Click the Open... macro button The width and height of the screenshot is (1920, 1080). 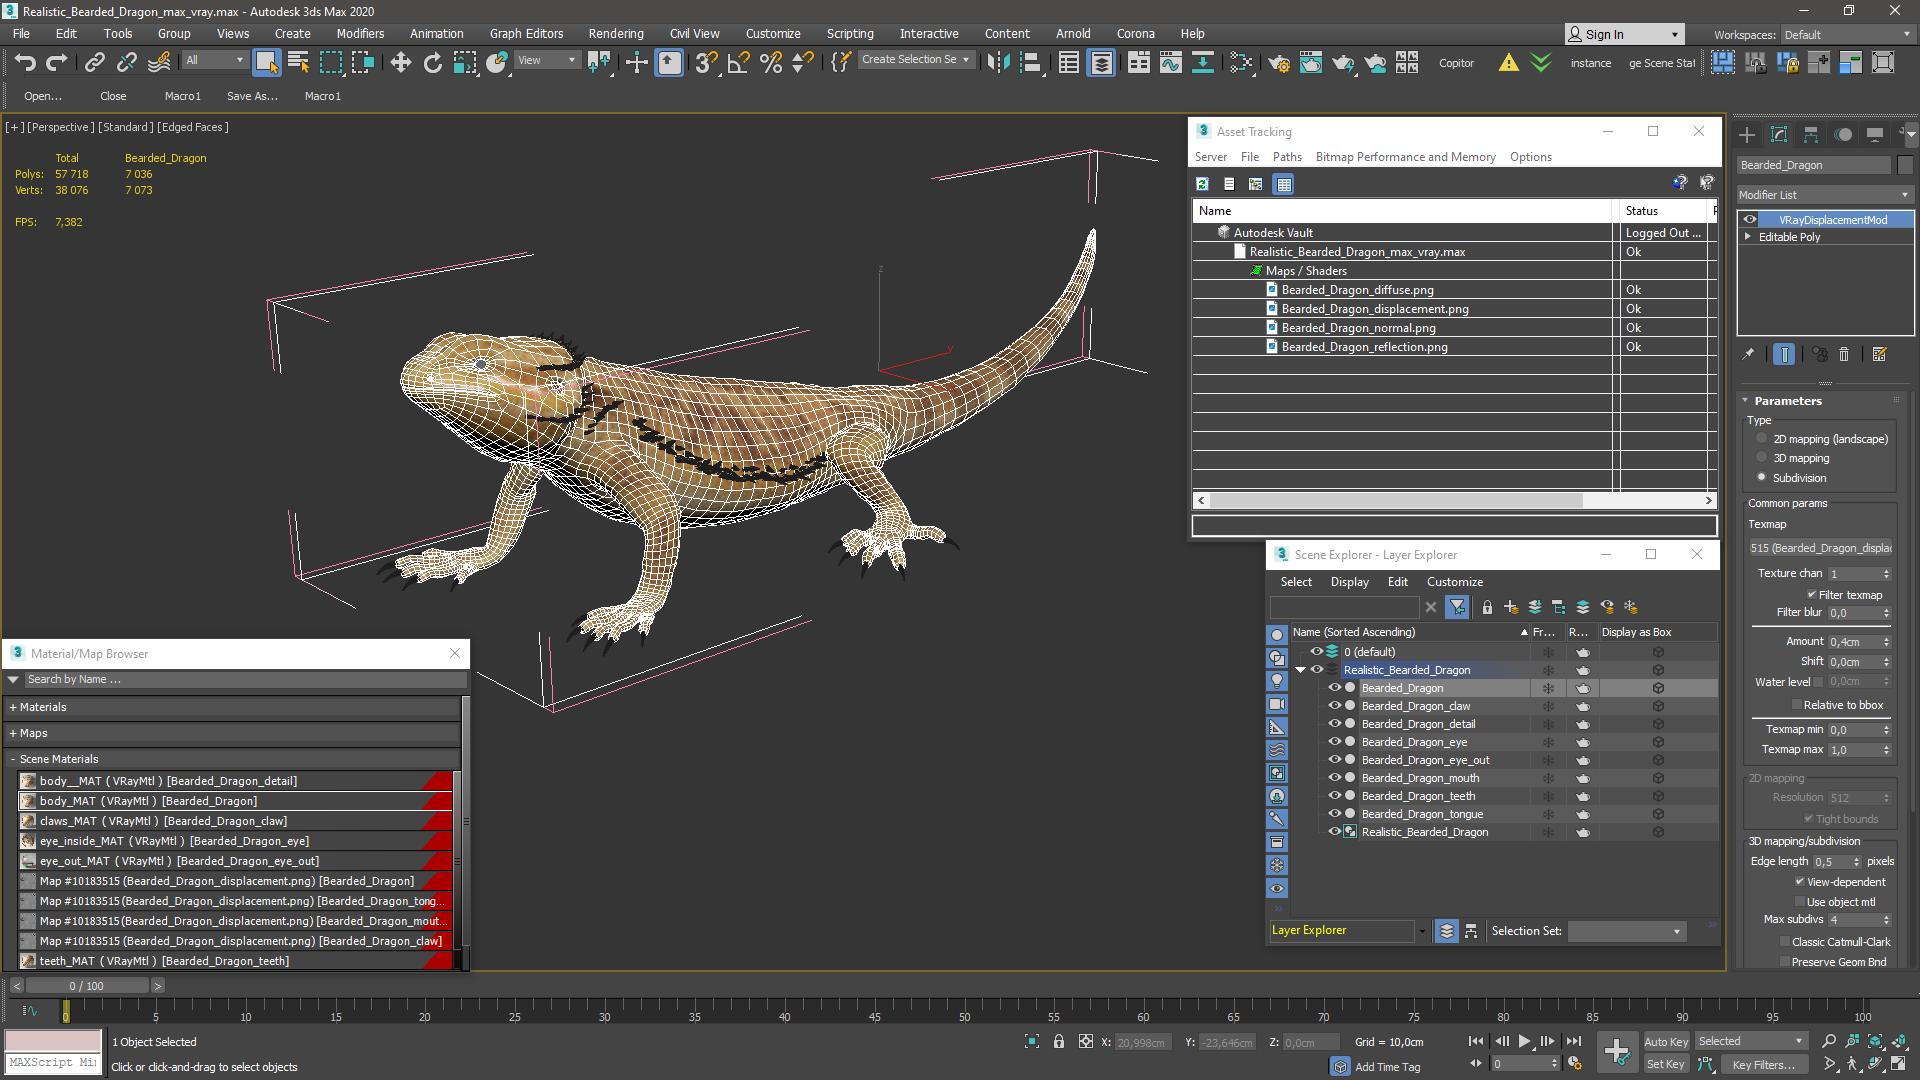click(x=43, y=96)
